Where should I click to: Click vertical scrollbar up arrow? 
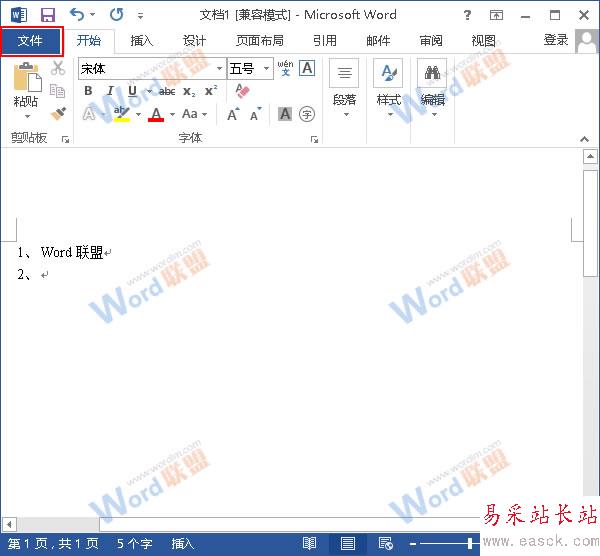click(590, 157)
